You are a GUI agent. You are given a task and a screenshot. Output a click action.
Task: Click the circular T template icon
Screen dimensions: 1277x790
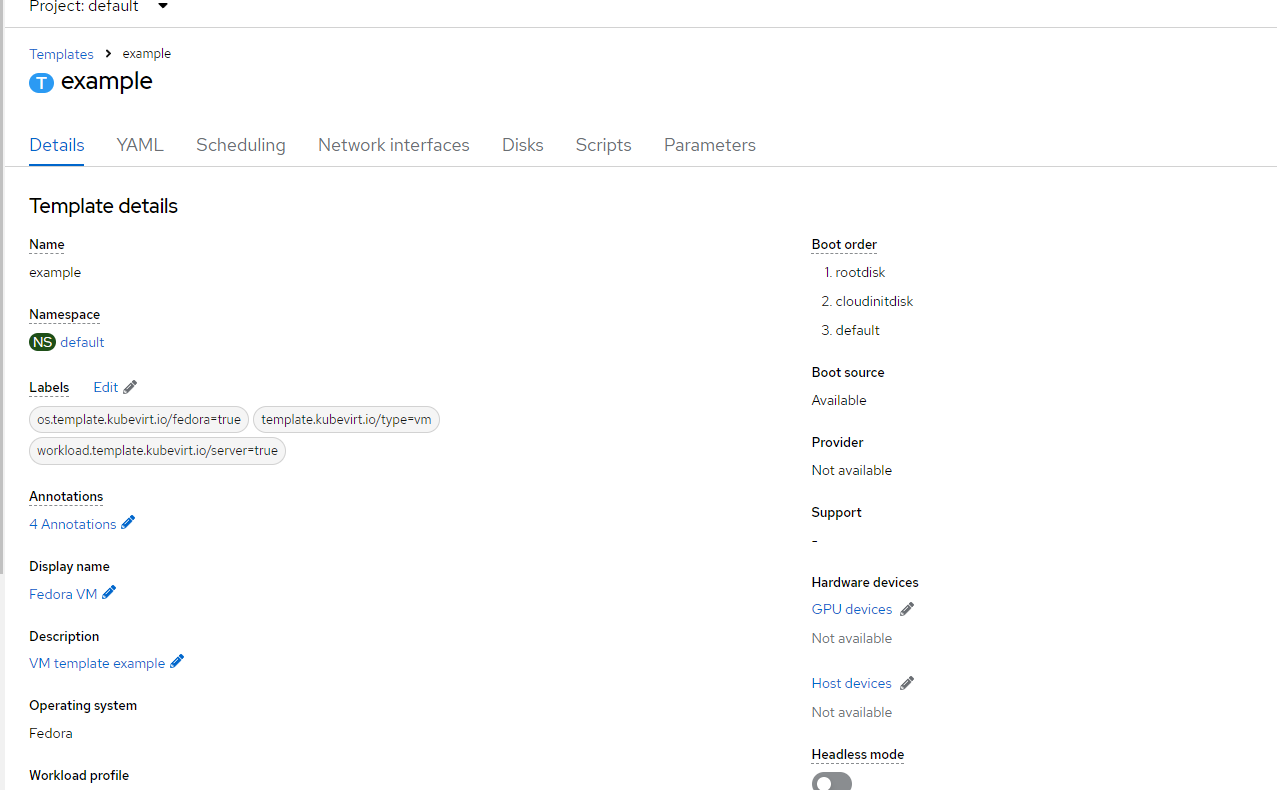click(x=41, y=82)
